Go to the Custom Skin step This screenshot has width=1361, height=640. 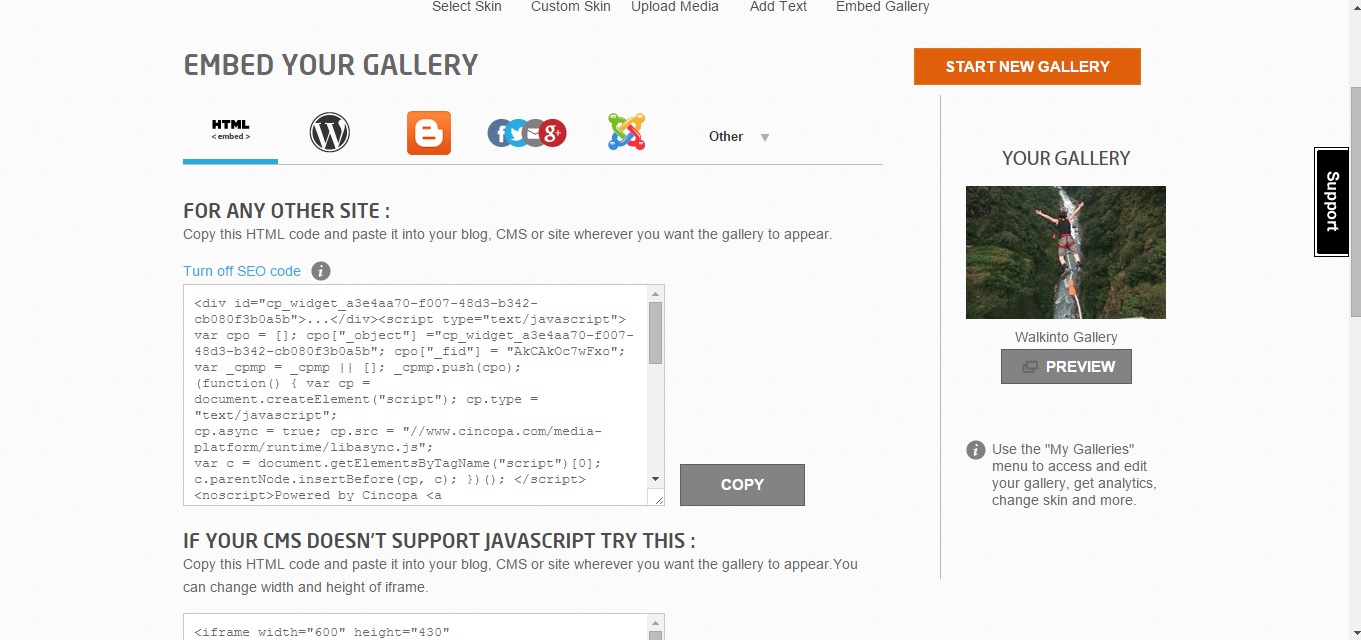tap(571, 7)
